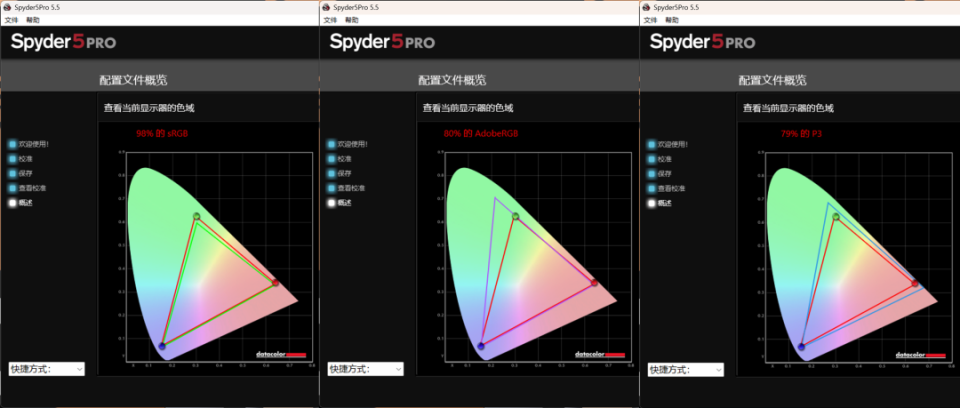960x408 pixels.
Task: Click Spyder5PRO logo in sRGB window
Action: coord(63,42)
